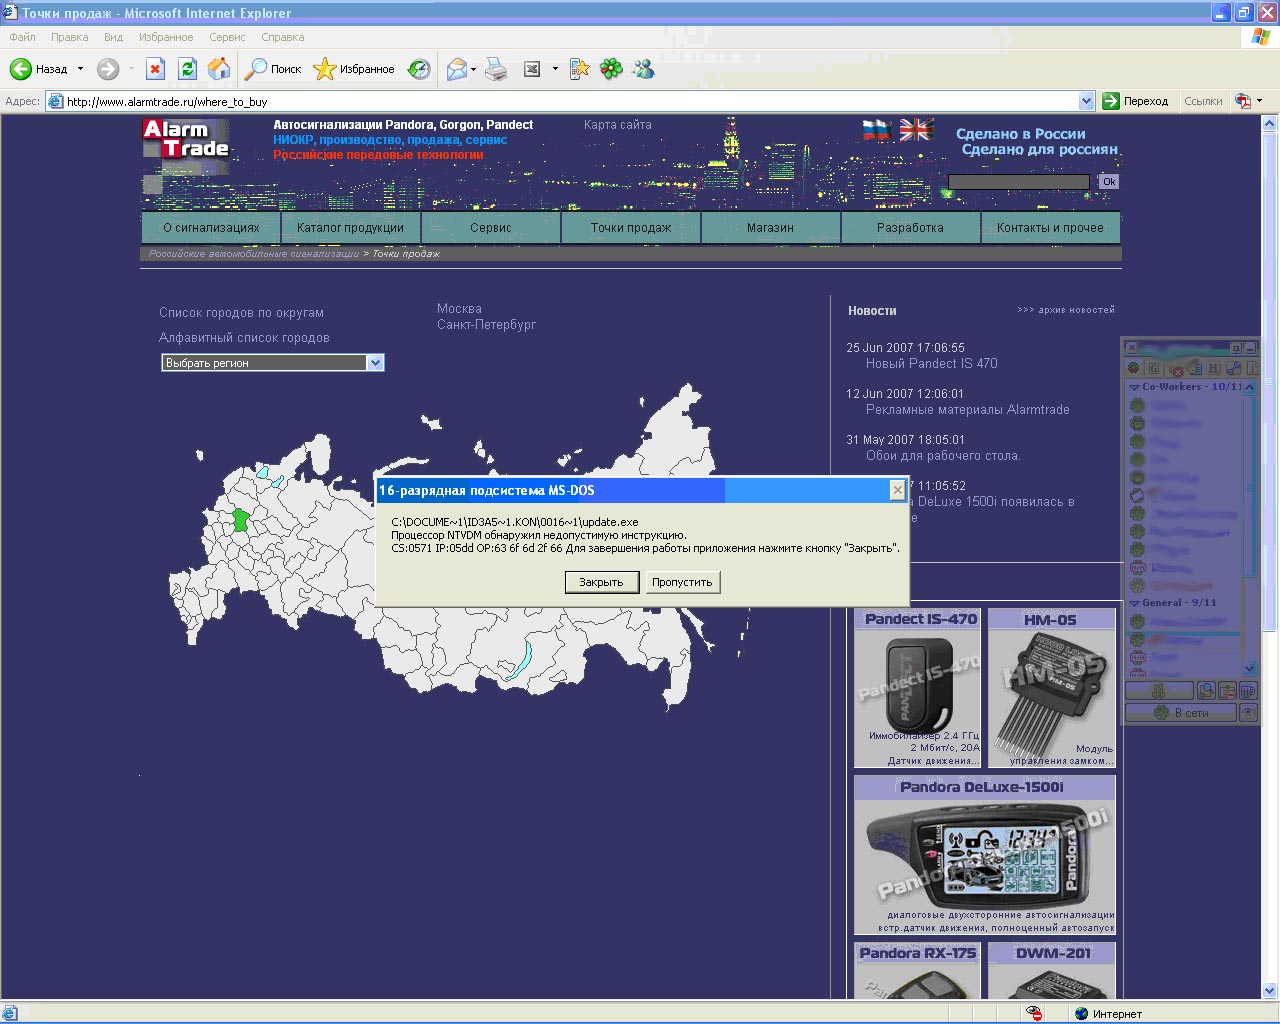Screen dimensions: 1280x1024
Task: Open the Назад history dropdown arrow
Action: [80, 69]
